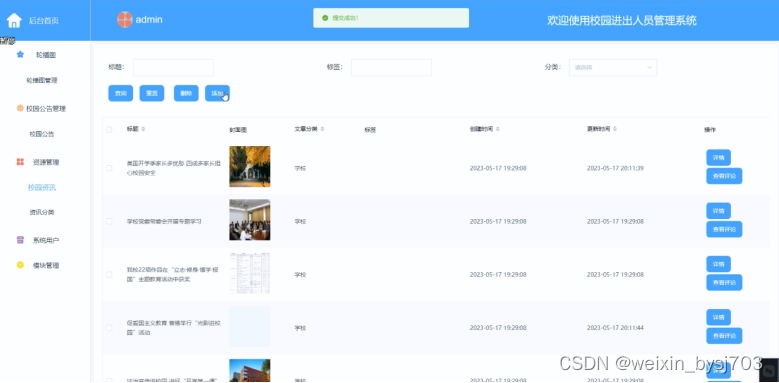The height and width of the screenshot is (383, 779).
Task: Click the red grid icon of 资源管理
Action: pyautogui.click(x=20, y=162)
